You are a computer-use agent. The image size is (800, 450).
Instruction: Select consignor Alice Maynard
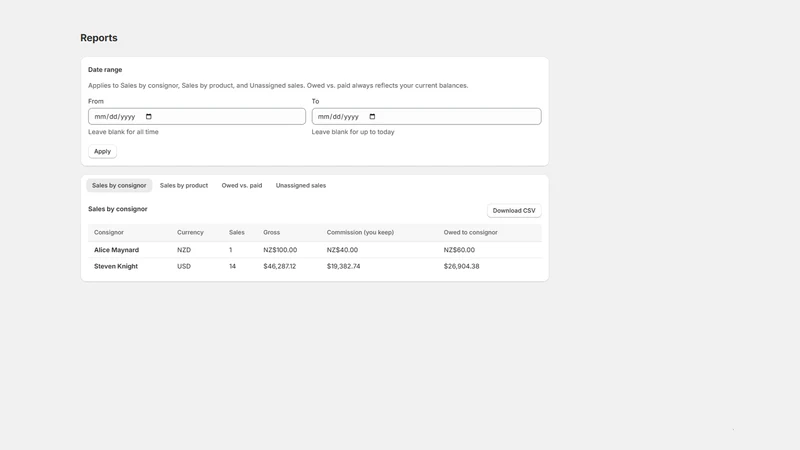pyautogui.click(x=116, y=250)
